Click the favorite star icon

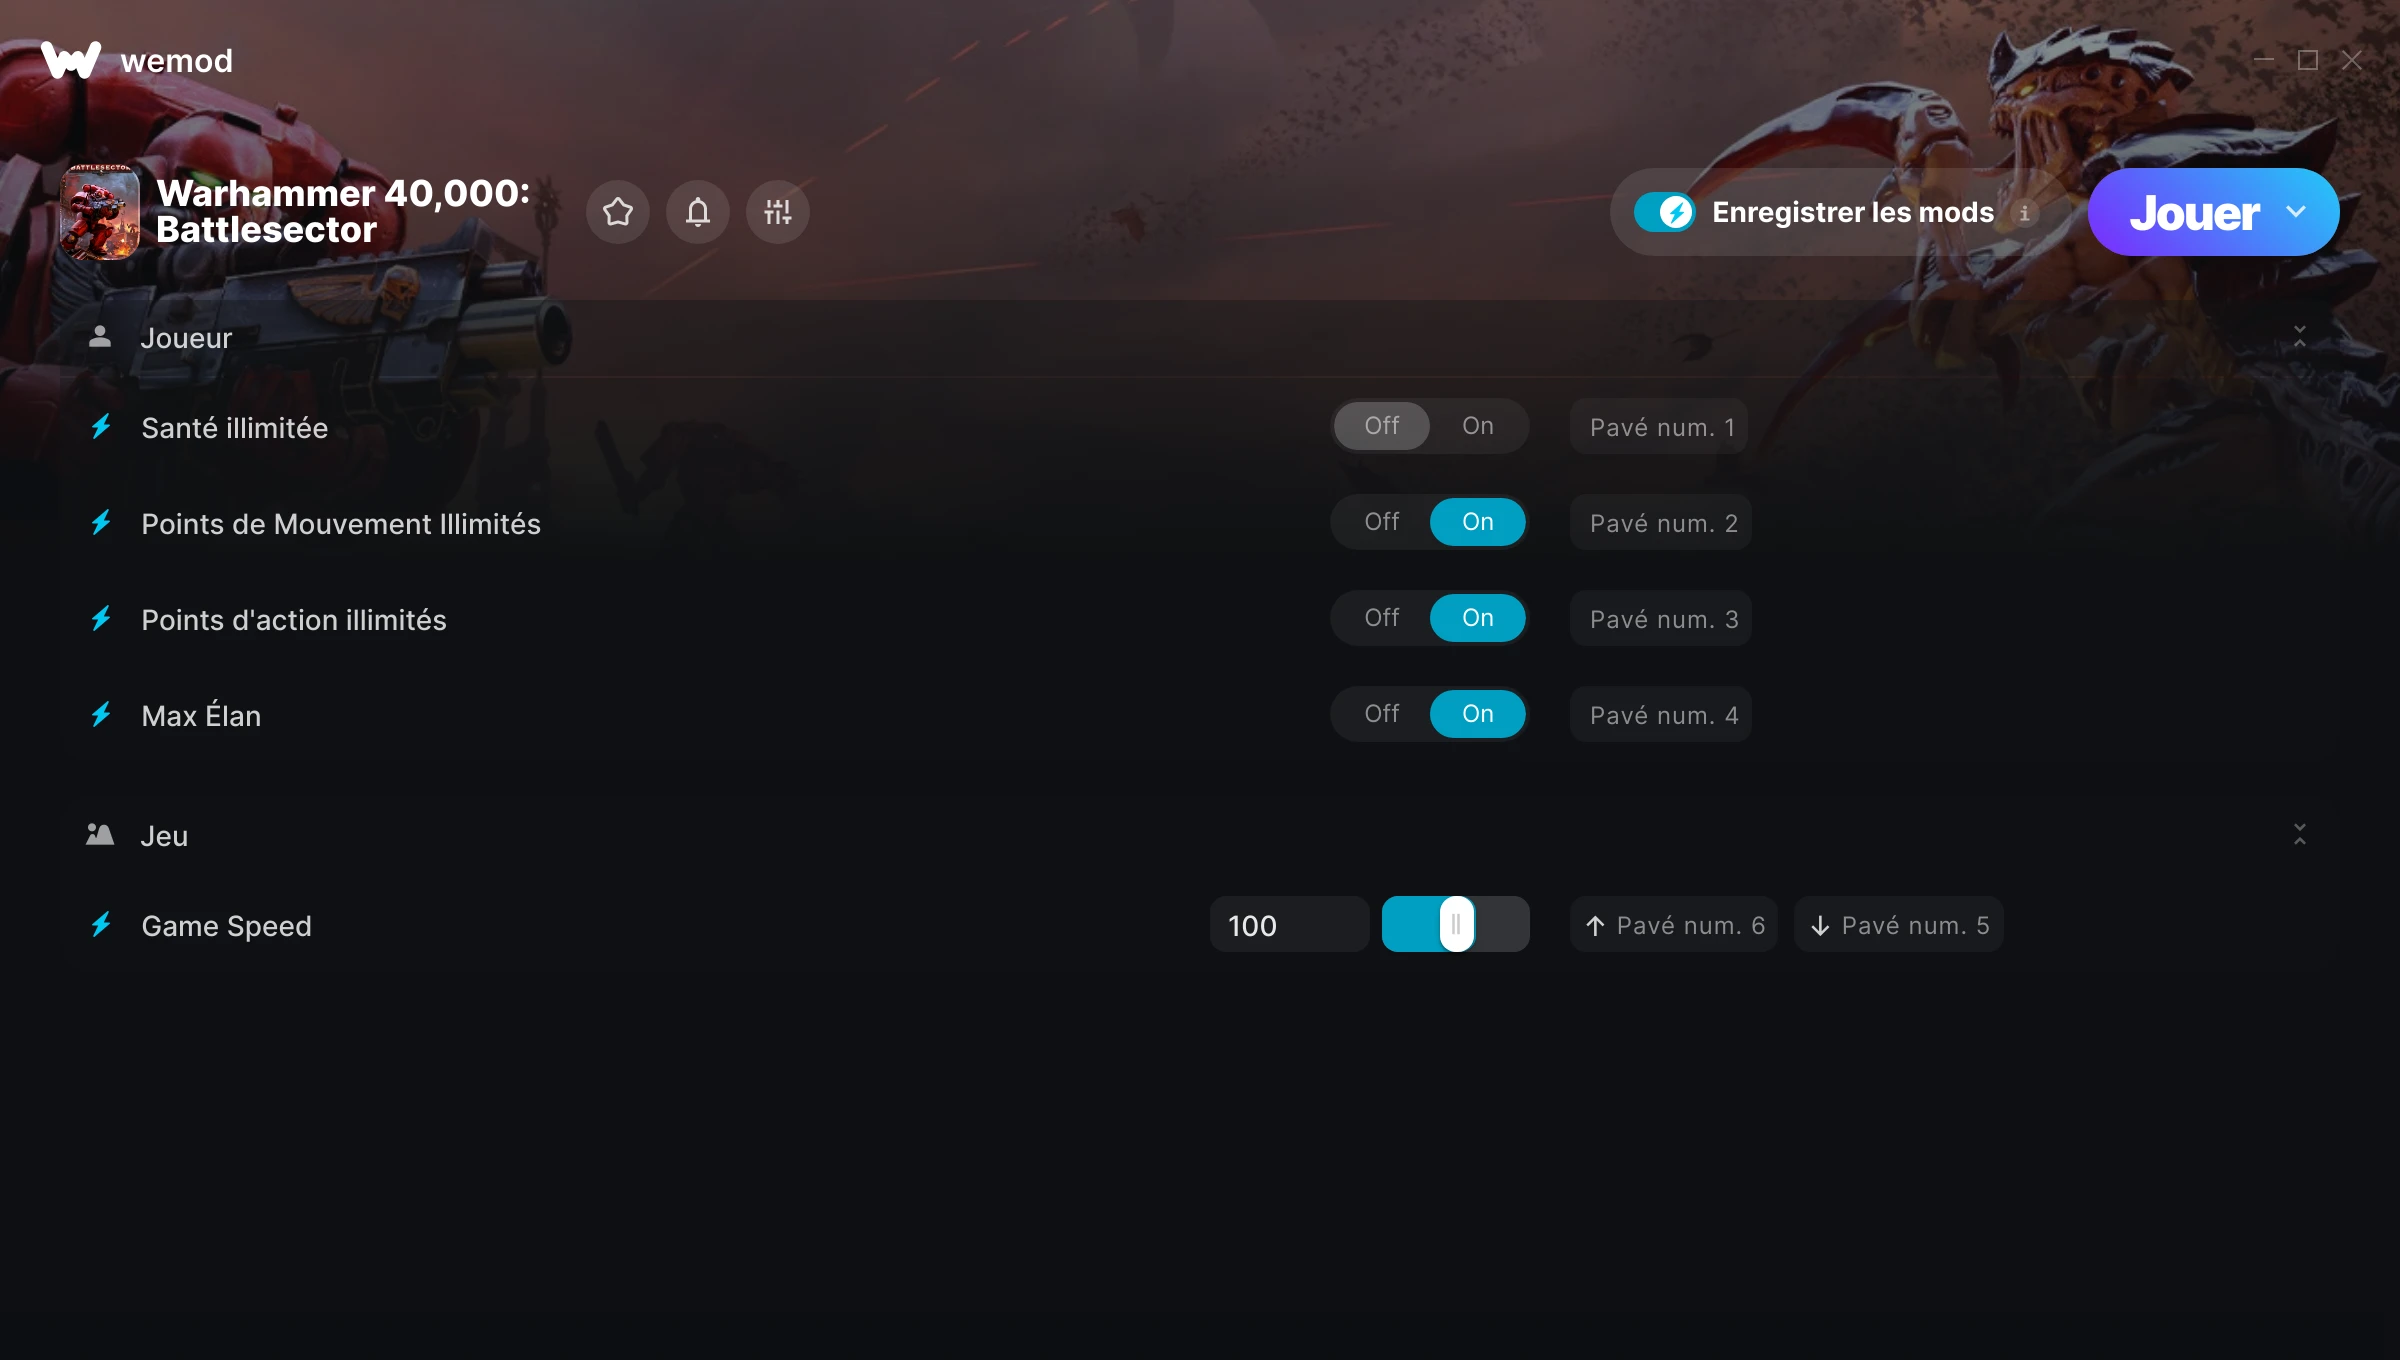[618, 212]
